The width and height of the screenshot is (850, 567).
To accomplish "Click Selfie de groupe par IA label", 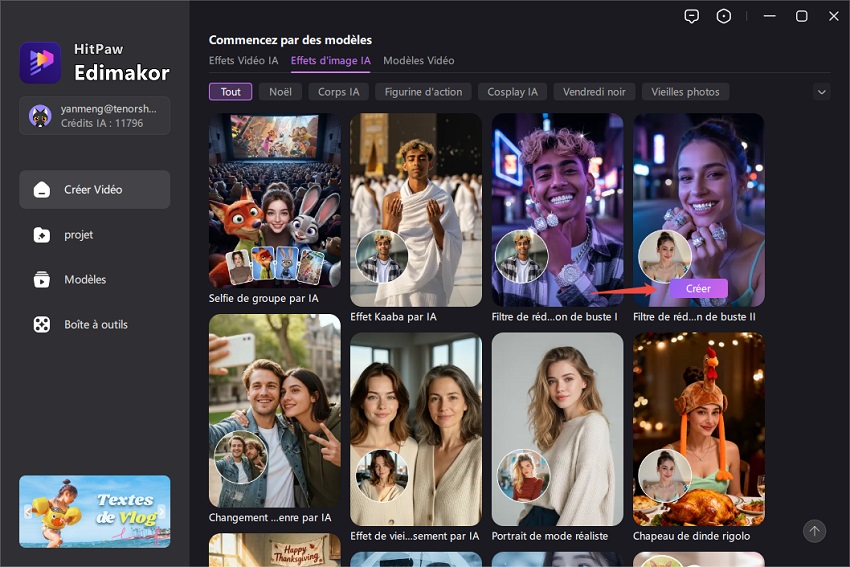I will (x=263, y=298).
